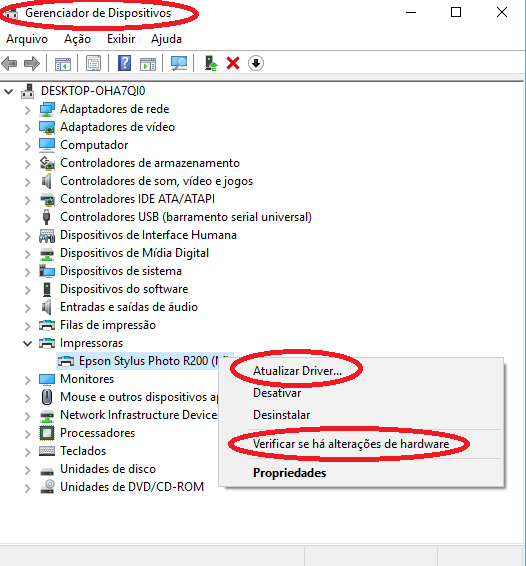Click the black down-arrow disable device icon
Image resolution: width=526 pixels, height=566 pixels.
256,64
